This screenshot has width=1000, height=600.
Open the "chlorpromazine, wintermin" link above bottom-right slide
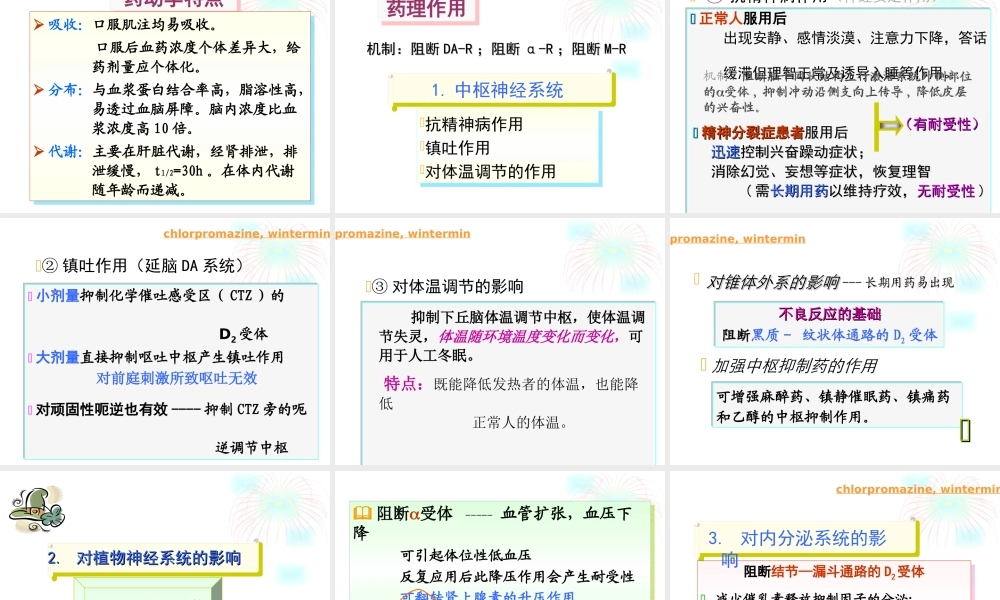click(917, 489)
